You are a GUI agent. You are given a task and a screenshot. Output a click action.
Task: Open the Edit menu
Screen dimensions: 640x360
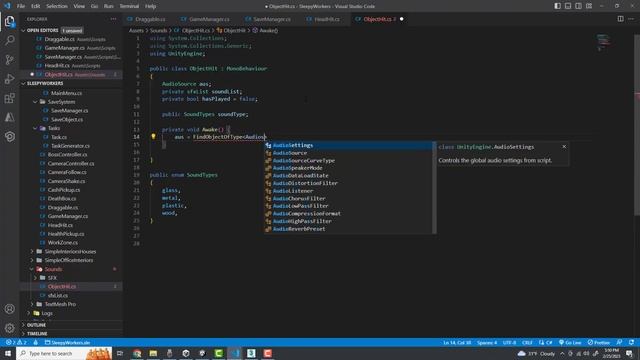click(36, 6)
